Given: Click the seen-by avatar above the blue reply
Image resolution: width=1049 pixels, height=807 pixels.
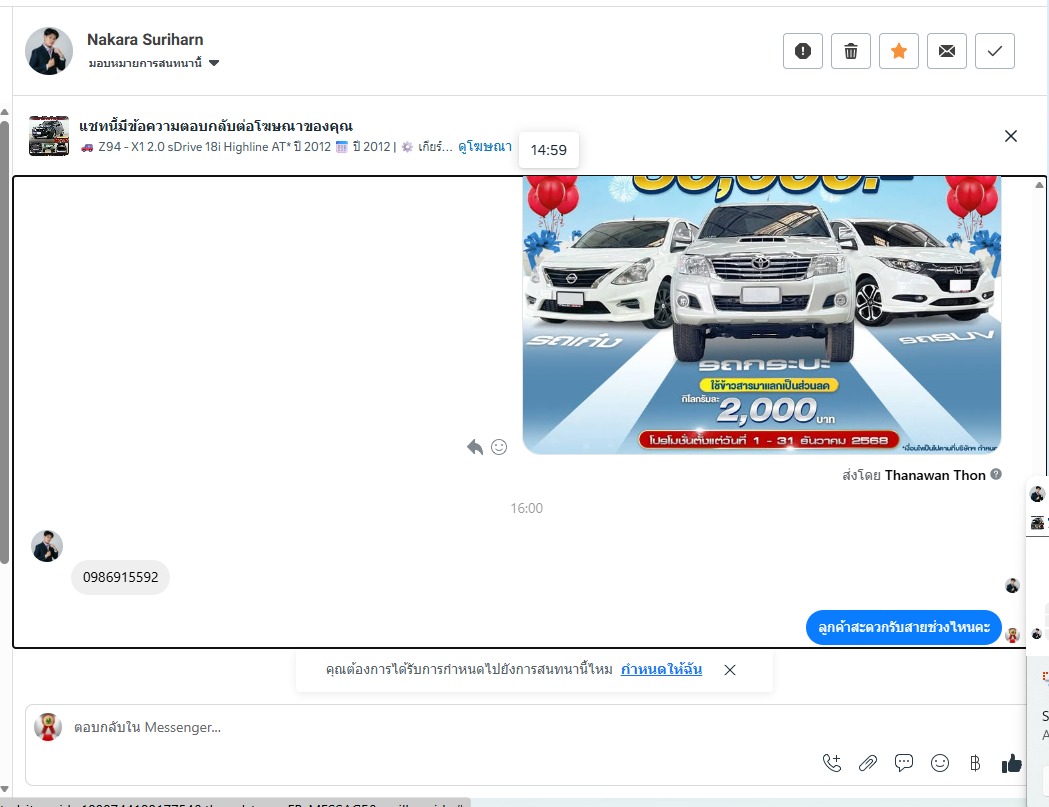Looking at the screenshot, I should [x=1012, y=586].
